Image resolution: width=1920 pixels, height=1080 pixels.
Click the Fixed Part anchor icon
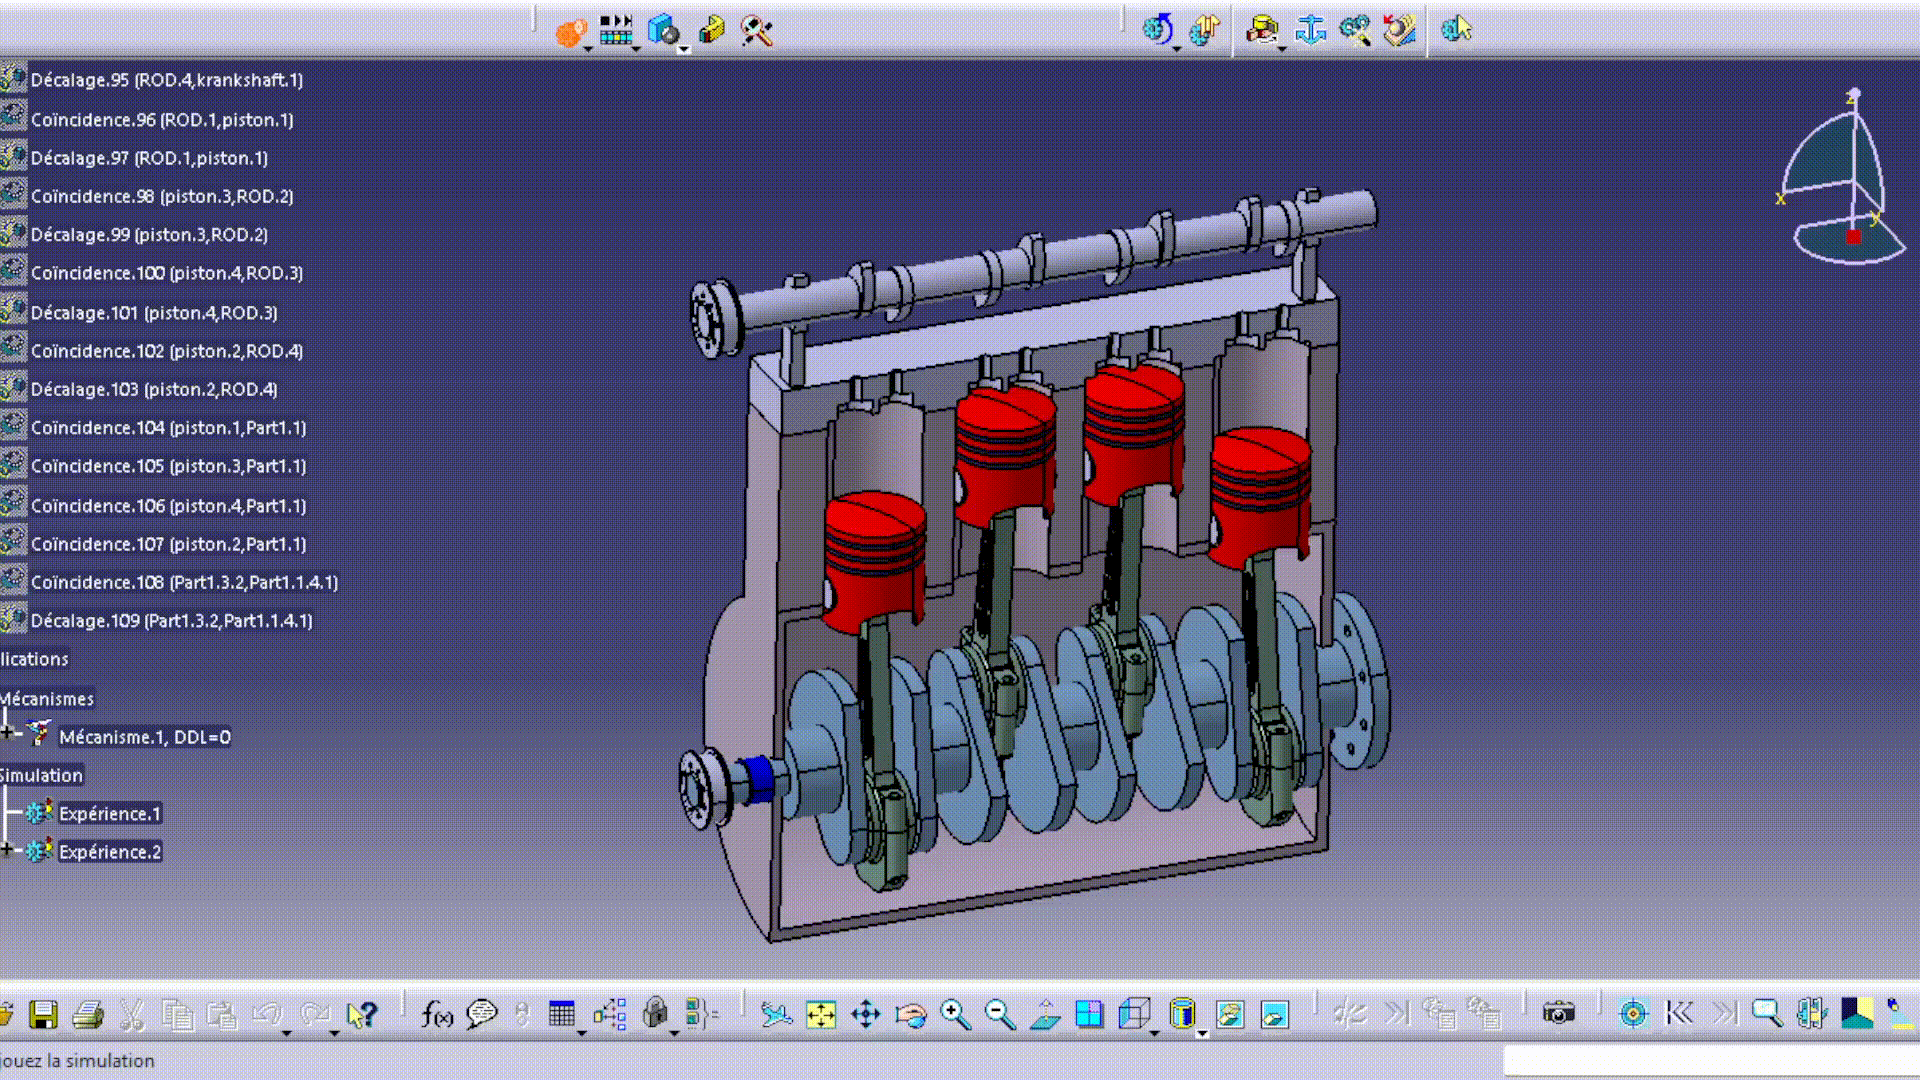coord(1310,30)
